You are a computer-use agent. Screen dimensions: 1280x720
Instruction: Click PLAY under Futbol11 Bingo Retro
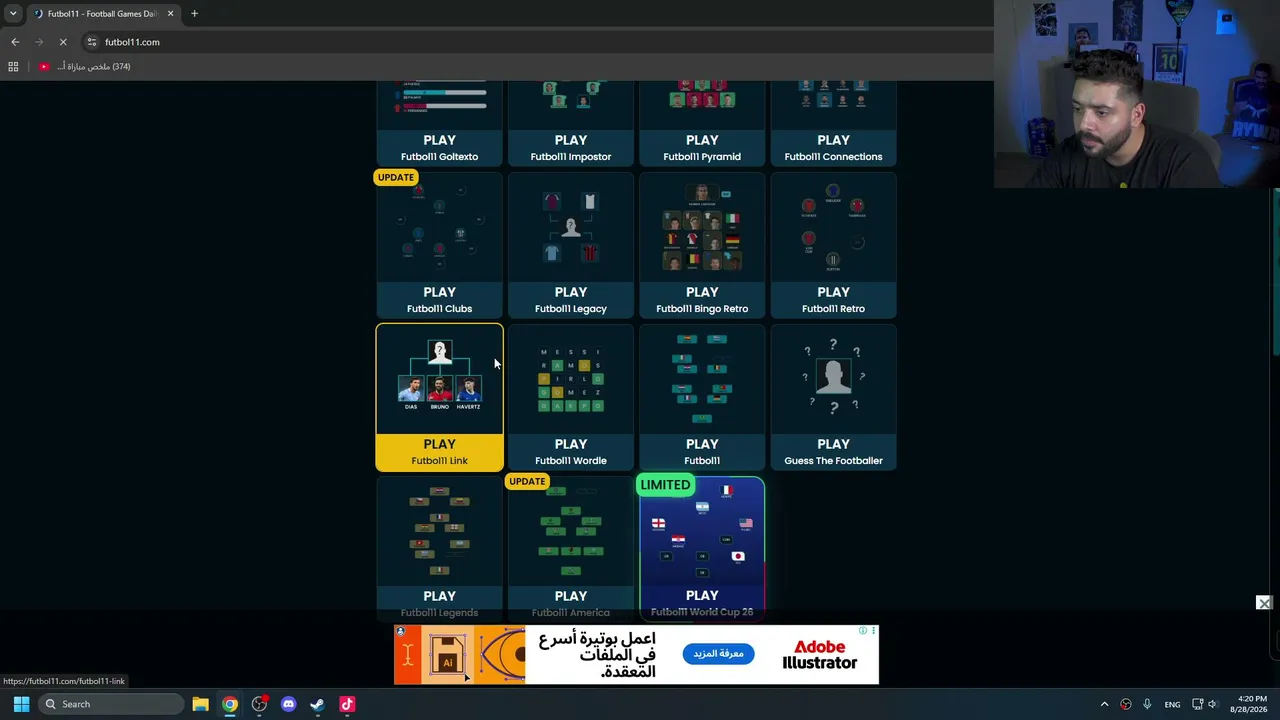(x=702, y=292)
